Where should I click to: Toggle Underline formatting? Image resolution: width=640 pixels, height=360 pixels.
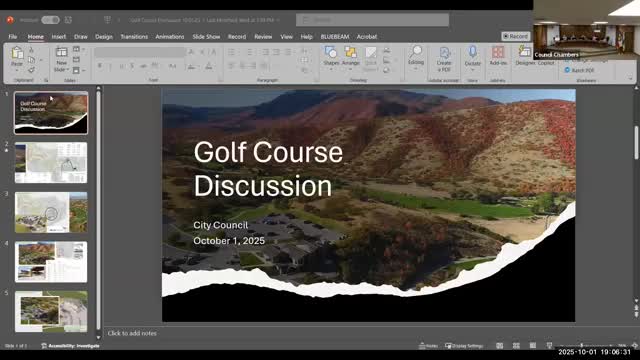121,66
